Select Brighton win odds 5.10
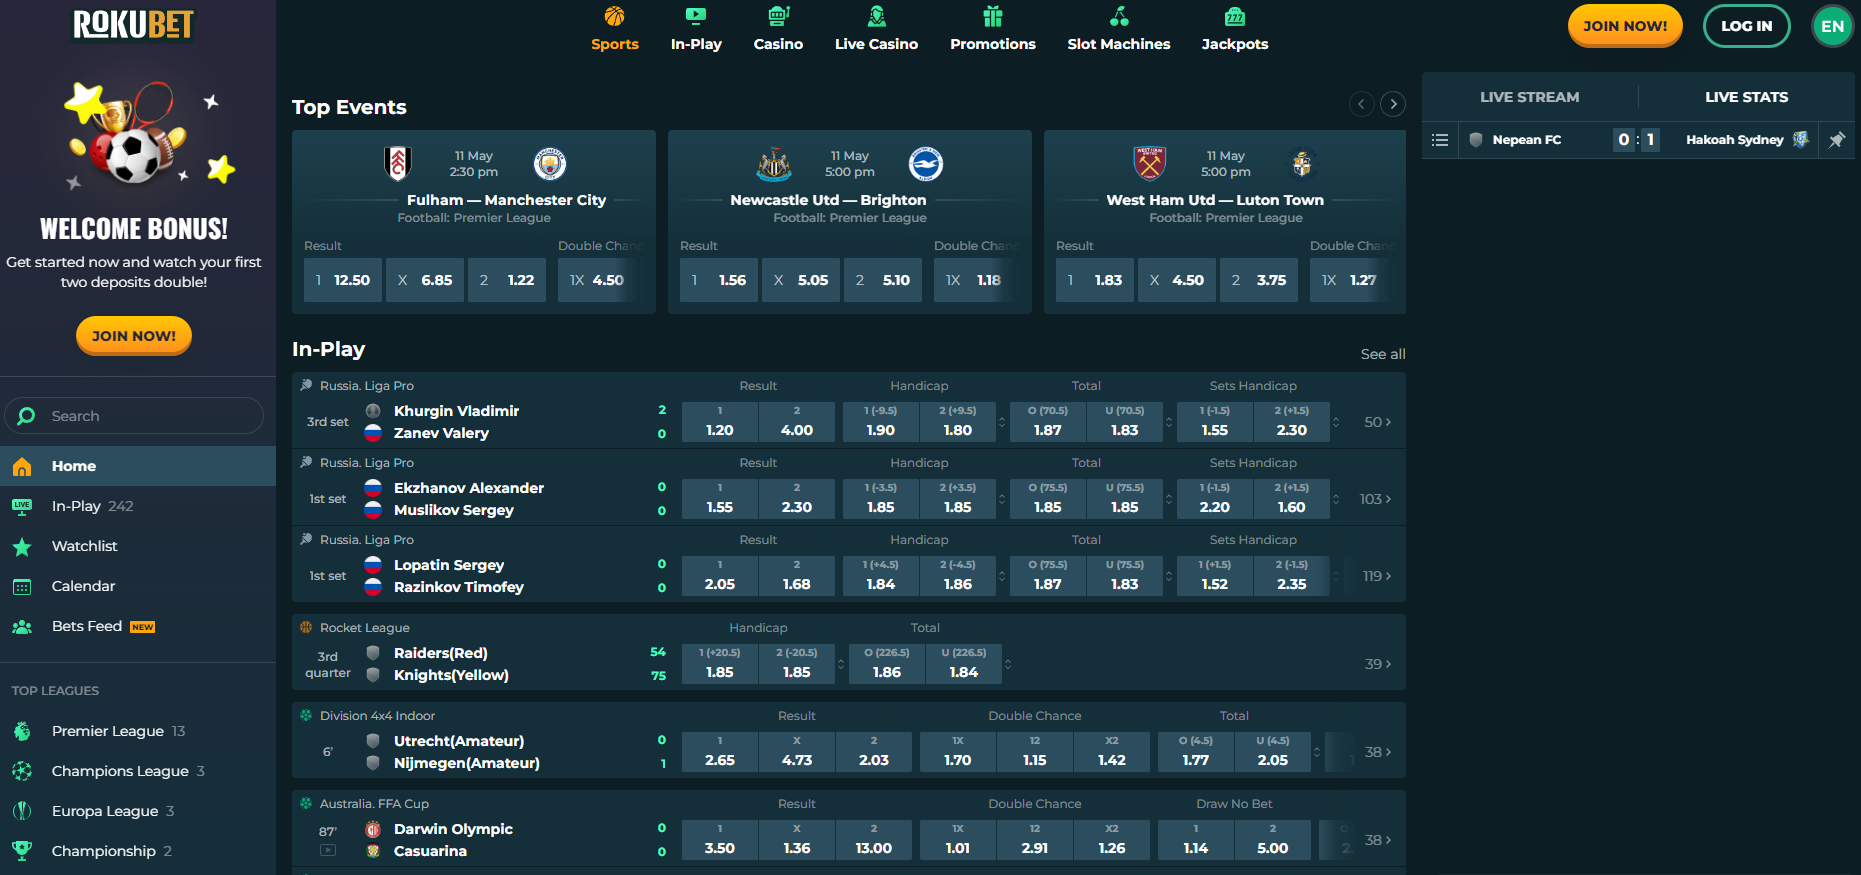This screenshot has height=875, width=1861. (x=883, y=280)
